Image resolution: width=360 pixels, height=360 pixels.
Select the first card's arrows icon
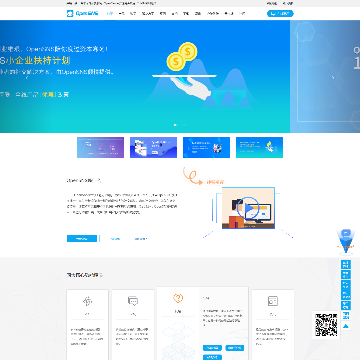[87, 301]
